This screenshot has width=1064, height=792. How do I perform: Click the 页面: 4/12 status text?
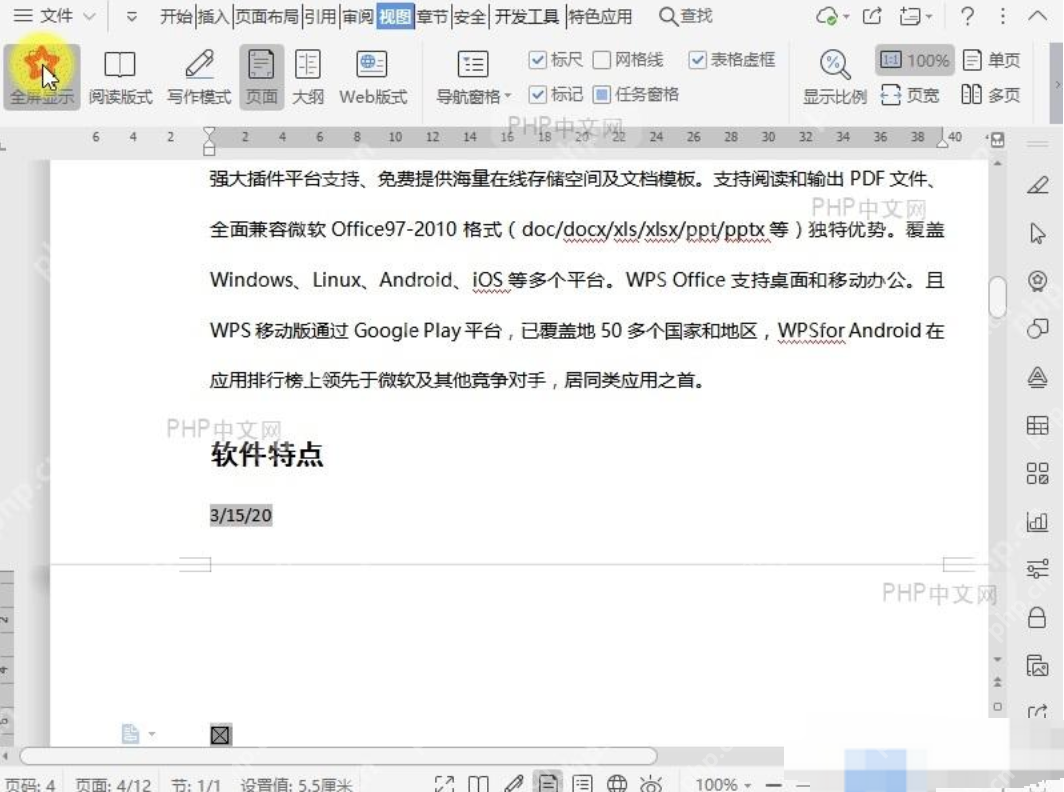click(x=113, y=785)
